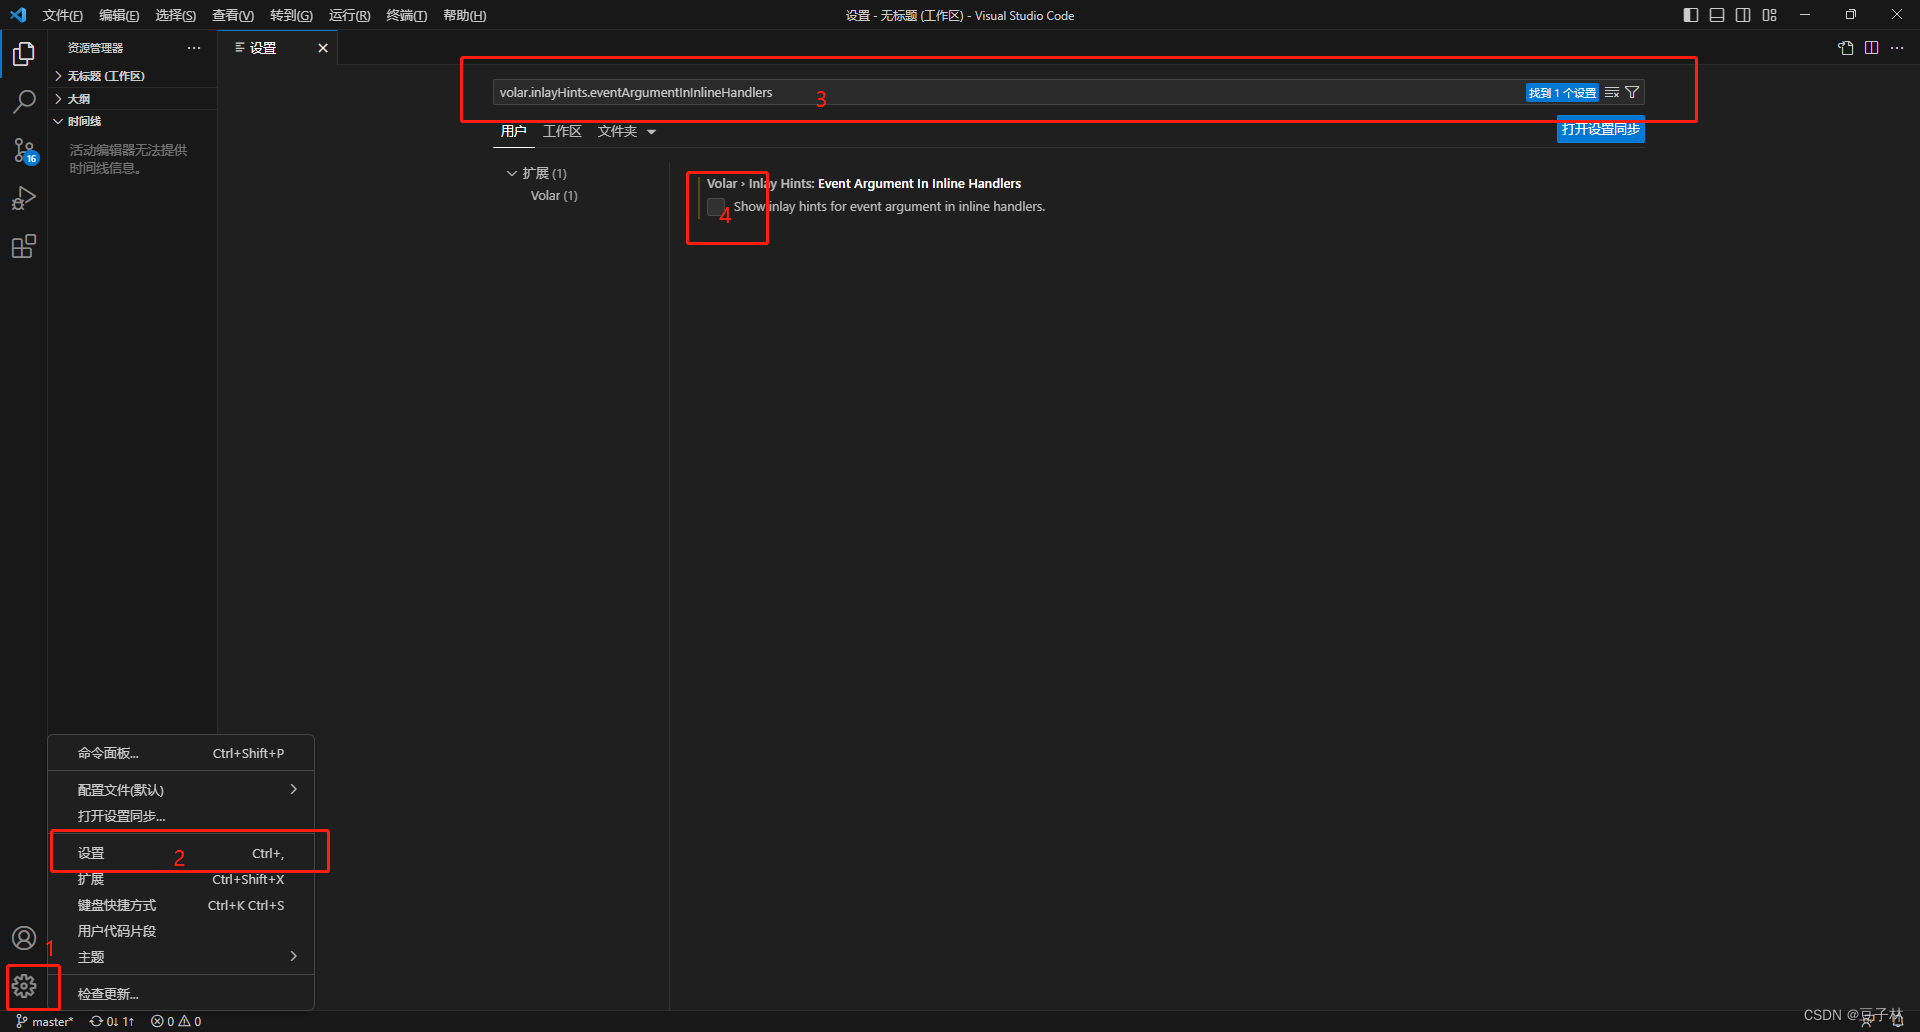Click errors and warnings status item
Screen dimensions: 1920x1032
pyautogui.click(x=176, y=1021)
